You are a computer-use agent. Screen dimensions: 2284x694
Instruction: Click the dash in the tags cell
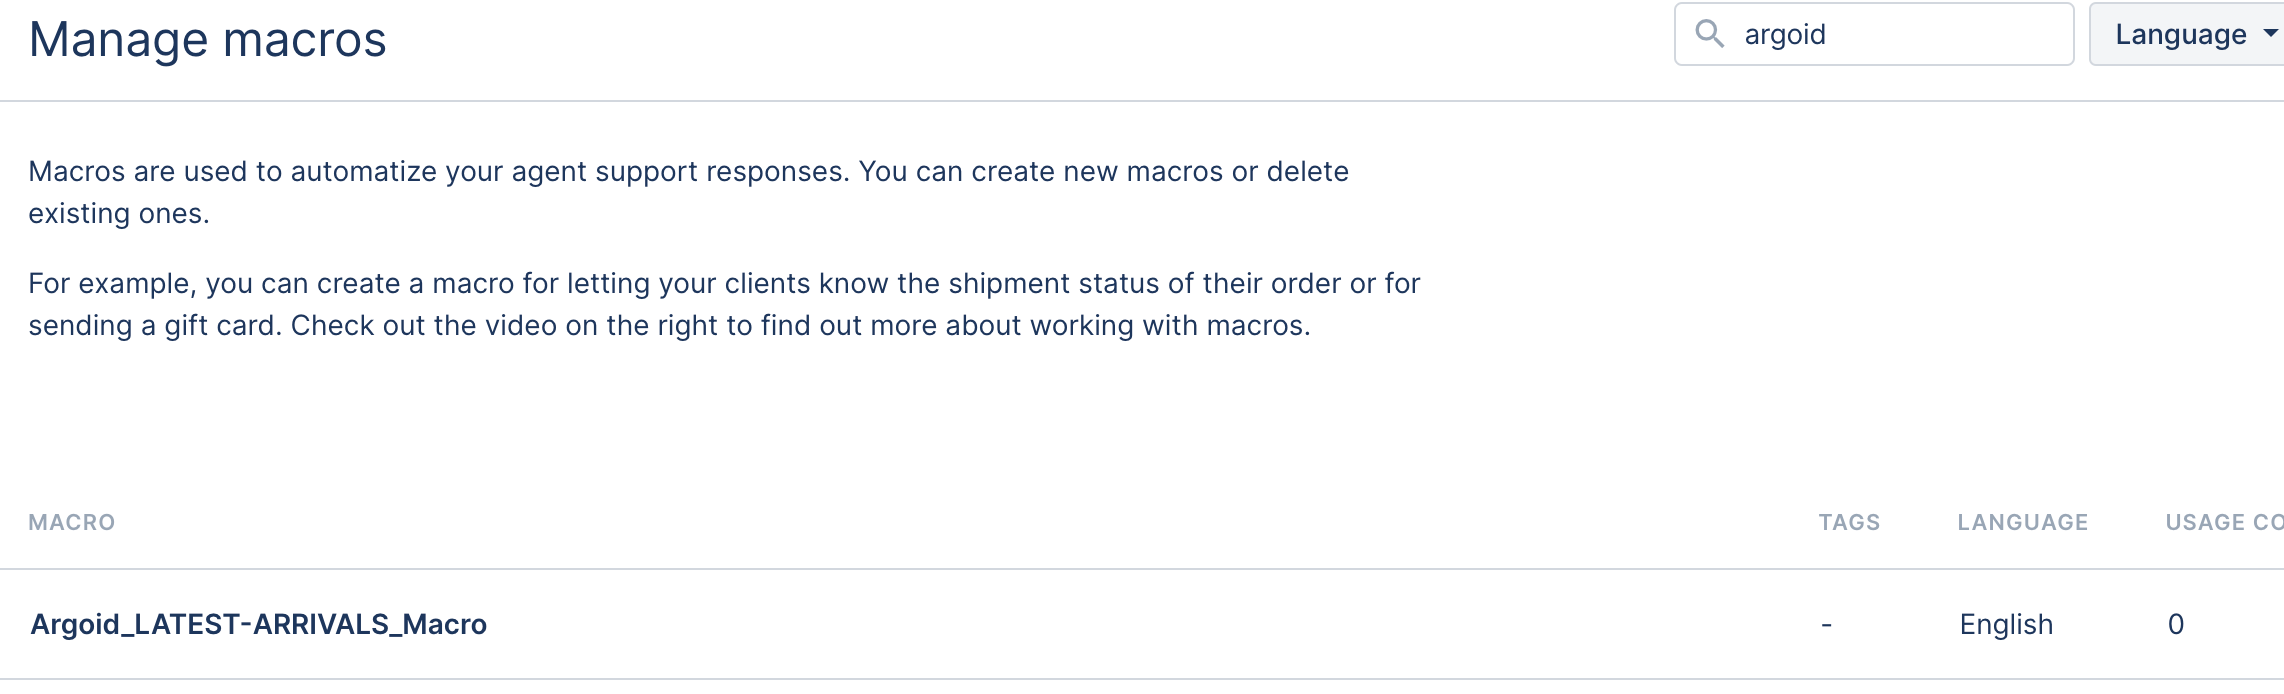[x=1826, y=625]
